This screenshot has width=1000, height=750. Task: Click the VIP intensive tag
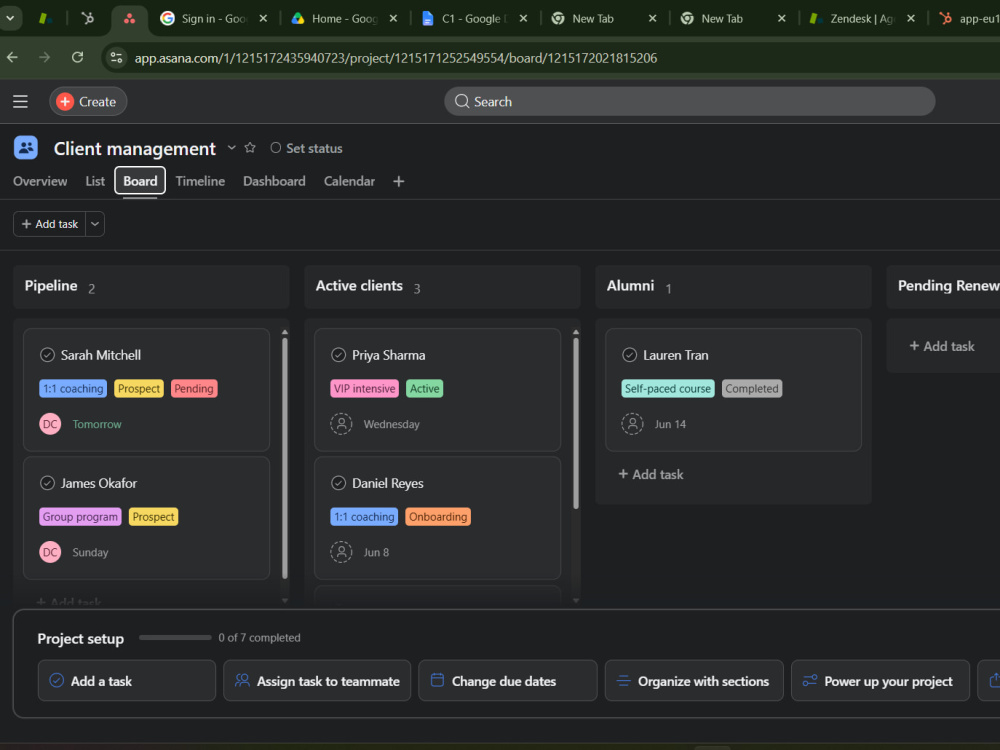click(x=365, y=389)
